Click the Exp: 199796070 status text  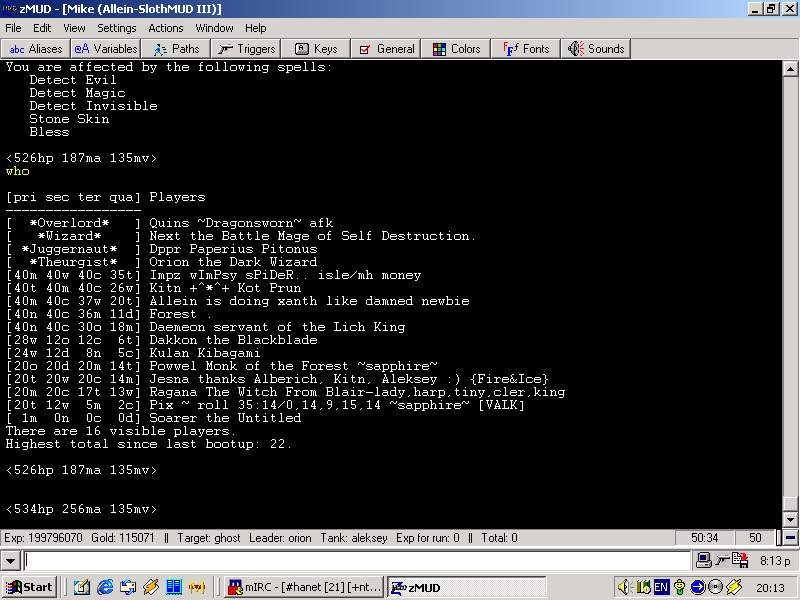[43, 538]
